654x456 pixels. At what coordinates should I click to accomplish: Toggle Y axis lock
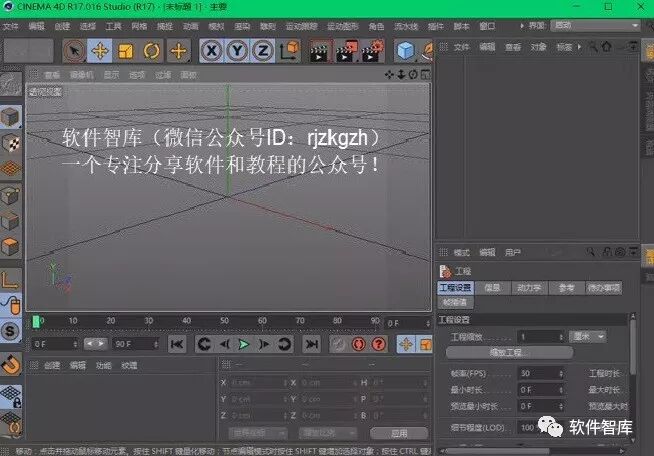coord(237,51)
